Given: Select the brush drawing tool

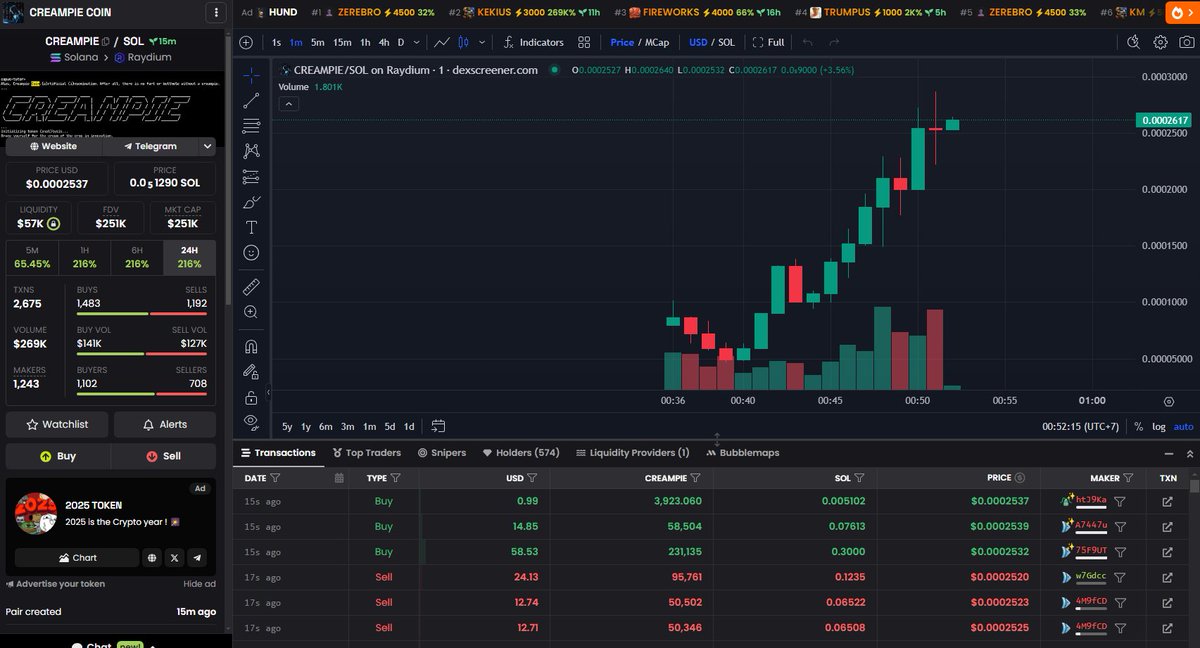Looking at the screenshot, I should [x=251, y=202].
